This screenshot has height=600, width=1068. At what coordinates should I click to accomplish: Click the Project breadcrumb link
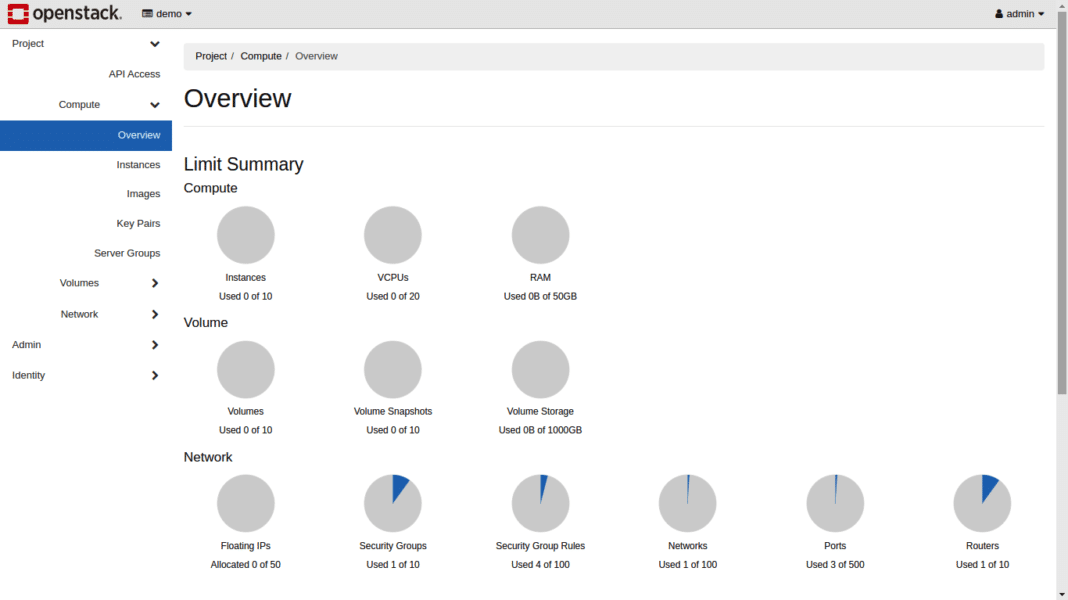pyautogui.click(x=211, y=56)
